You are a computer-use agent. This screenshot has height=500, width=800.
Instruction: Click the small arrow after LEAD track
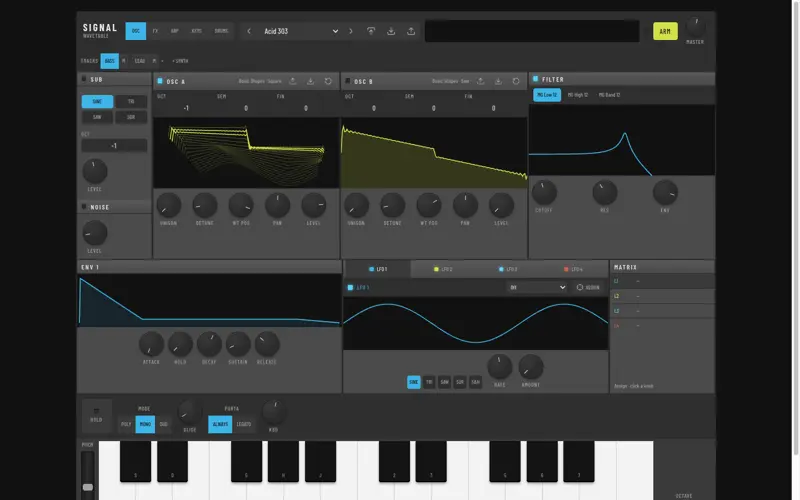pyautogui.click(x=162, y=61)
